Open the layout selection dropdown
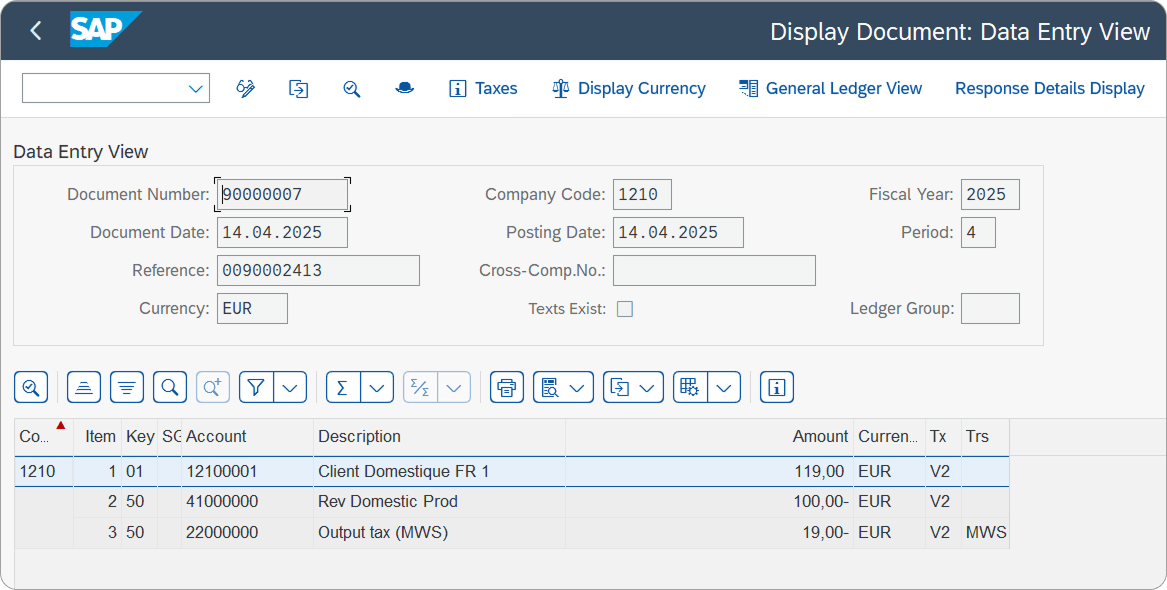This screenshot has height=590, width=1167. (x=724, y=387)
